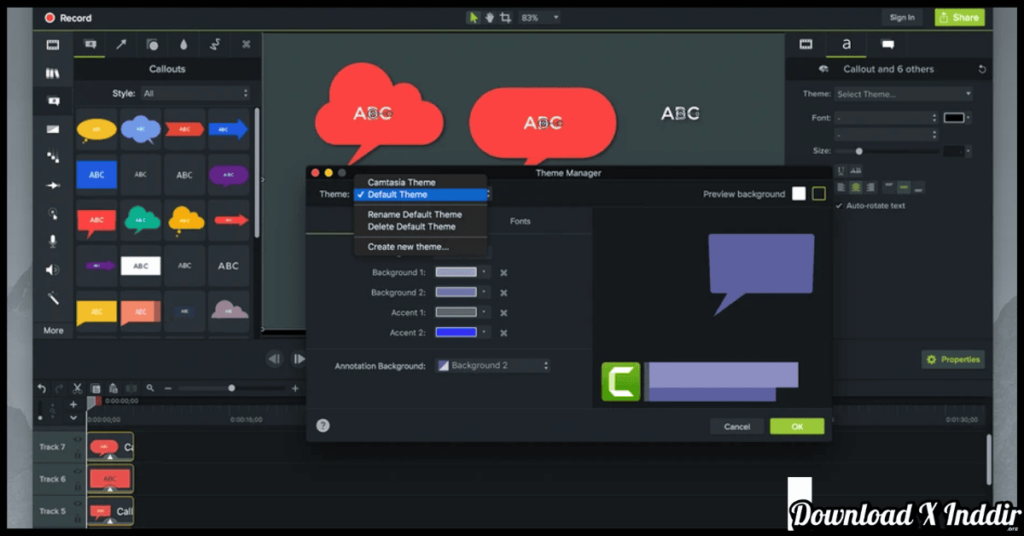The width and height of the screenshot is (1024, 536).
Task: Open the Library books icon in sidebar
Action: (x=53, y=73)
